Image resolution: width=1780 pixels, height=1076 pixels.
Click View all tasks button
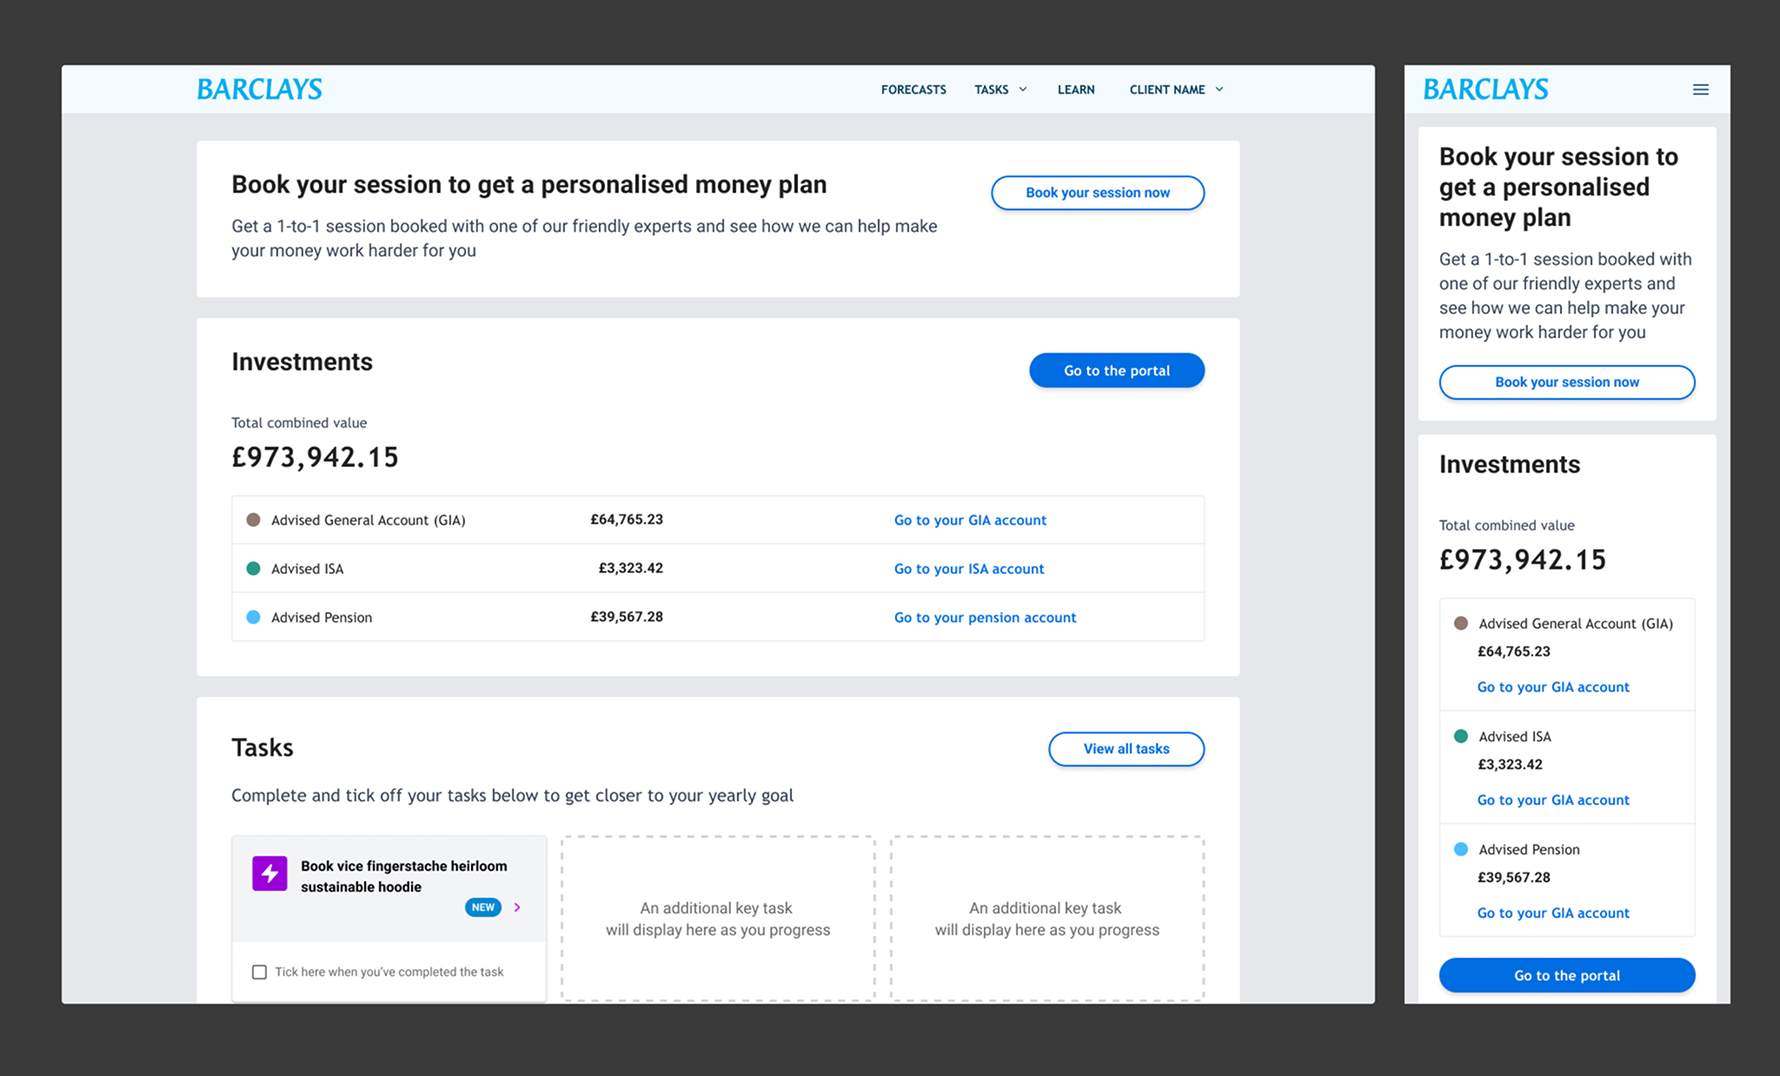tap(1126, 749)
